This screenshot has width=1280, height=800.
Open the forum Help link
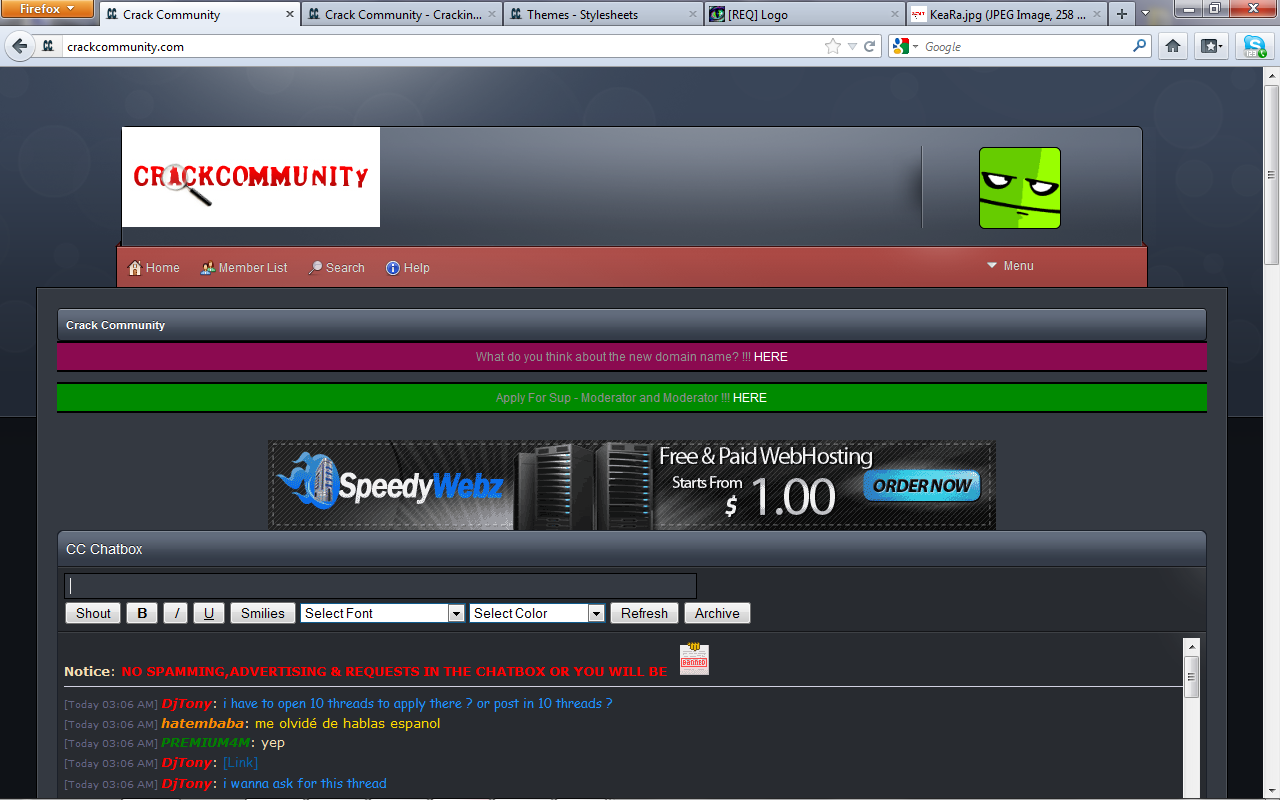(x=417, y=268)
